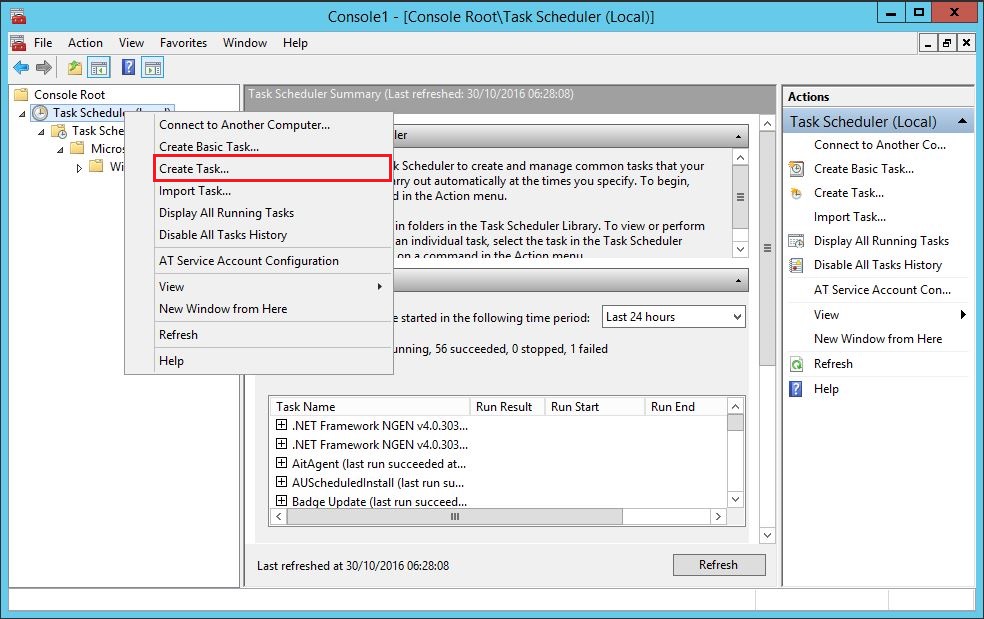Open the Action menu in menu bar
The height and width of the screenshot is (619, 984).
pyautogui.click(x=85, y=43)
